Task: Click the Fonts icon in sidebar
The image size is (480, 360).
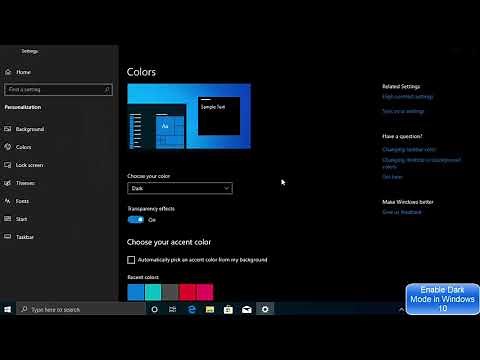Action: 8,201
